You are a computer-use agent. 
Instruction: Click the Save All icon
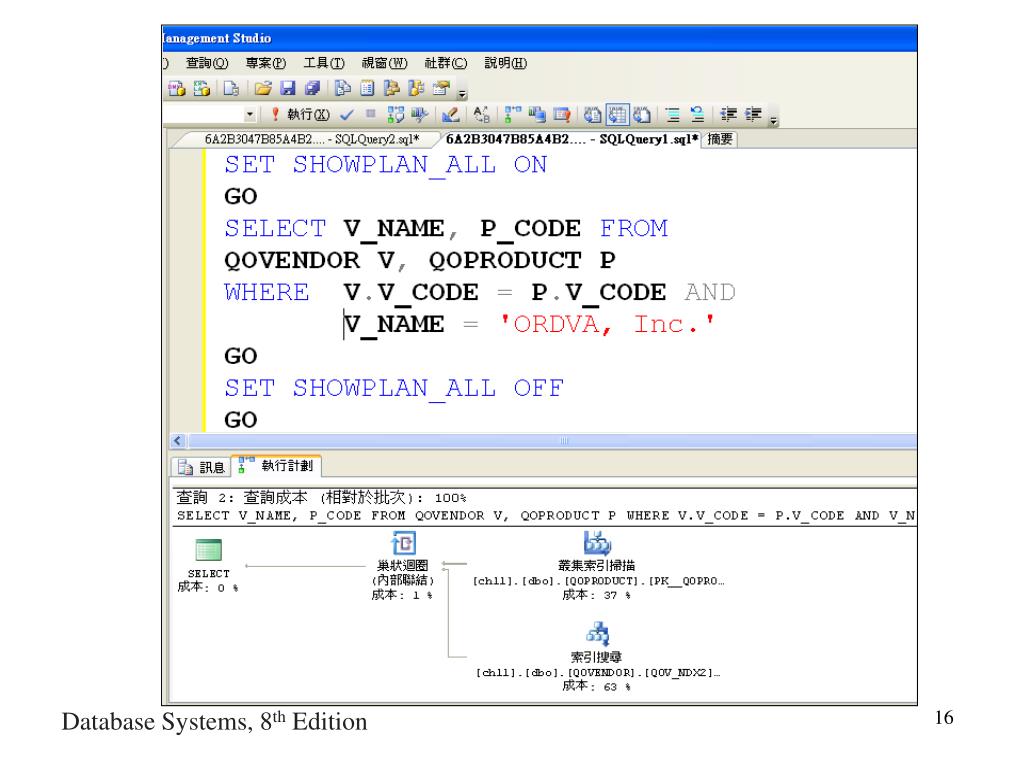313,88
